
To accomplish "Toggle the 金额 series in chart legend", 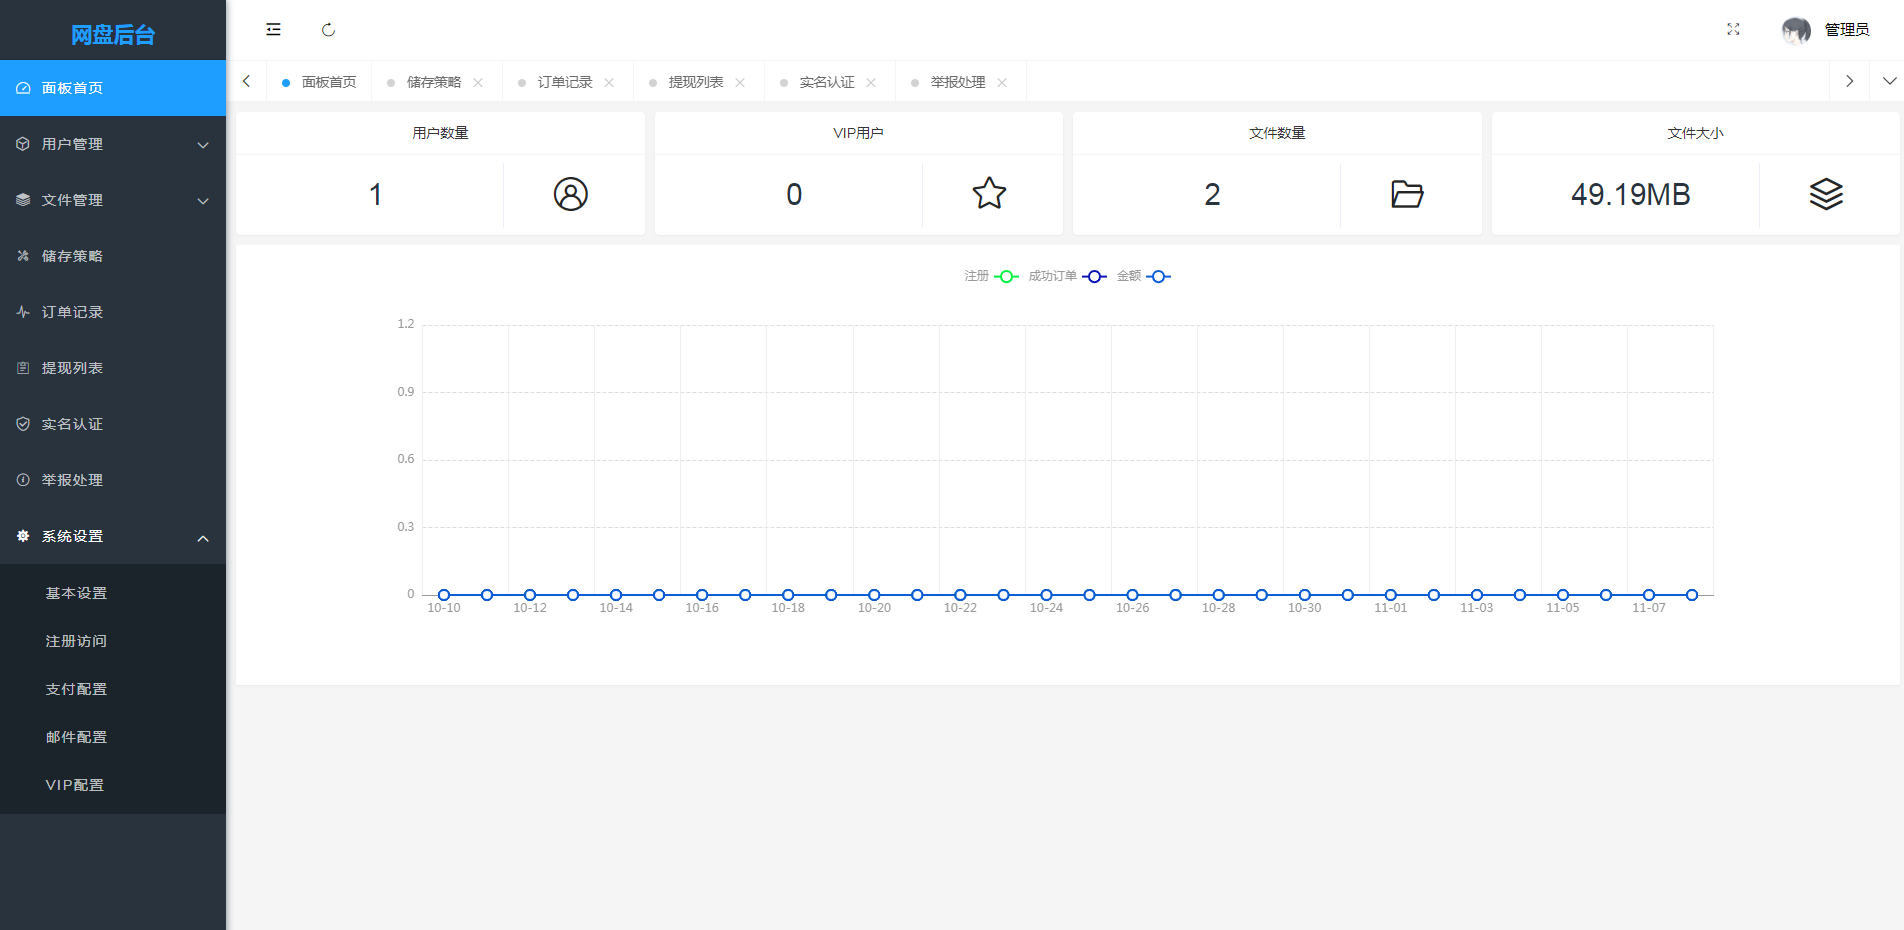I will (1143, 276).
